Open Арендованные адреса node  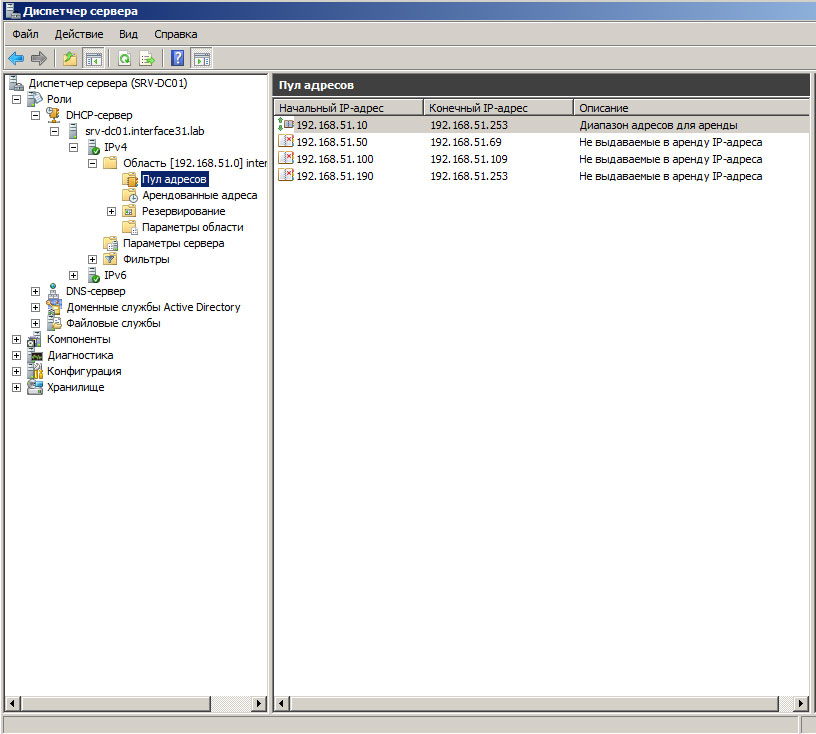point(199,195)
